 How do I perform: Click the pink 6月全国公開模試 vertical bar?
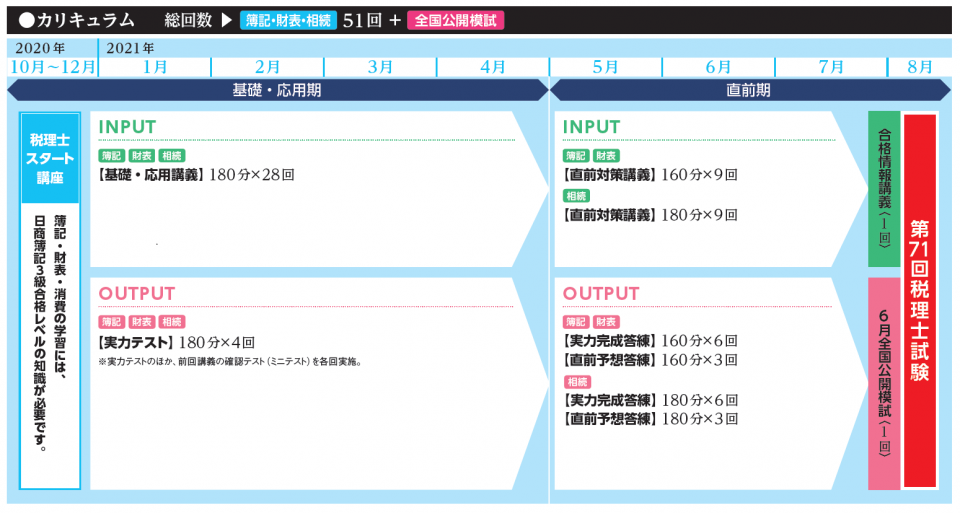click(x=884, y=384)
